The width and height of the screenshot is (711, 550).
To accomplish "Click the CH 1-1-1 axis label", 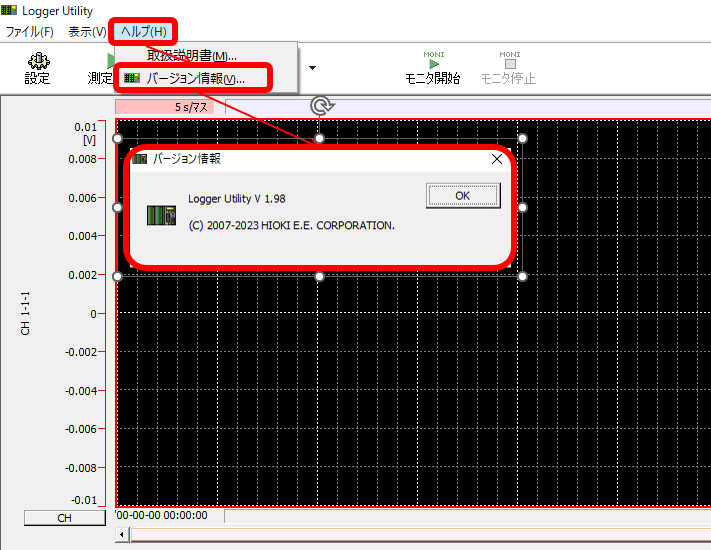I will (25, 313).
